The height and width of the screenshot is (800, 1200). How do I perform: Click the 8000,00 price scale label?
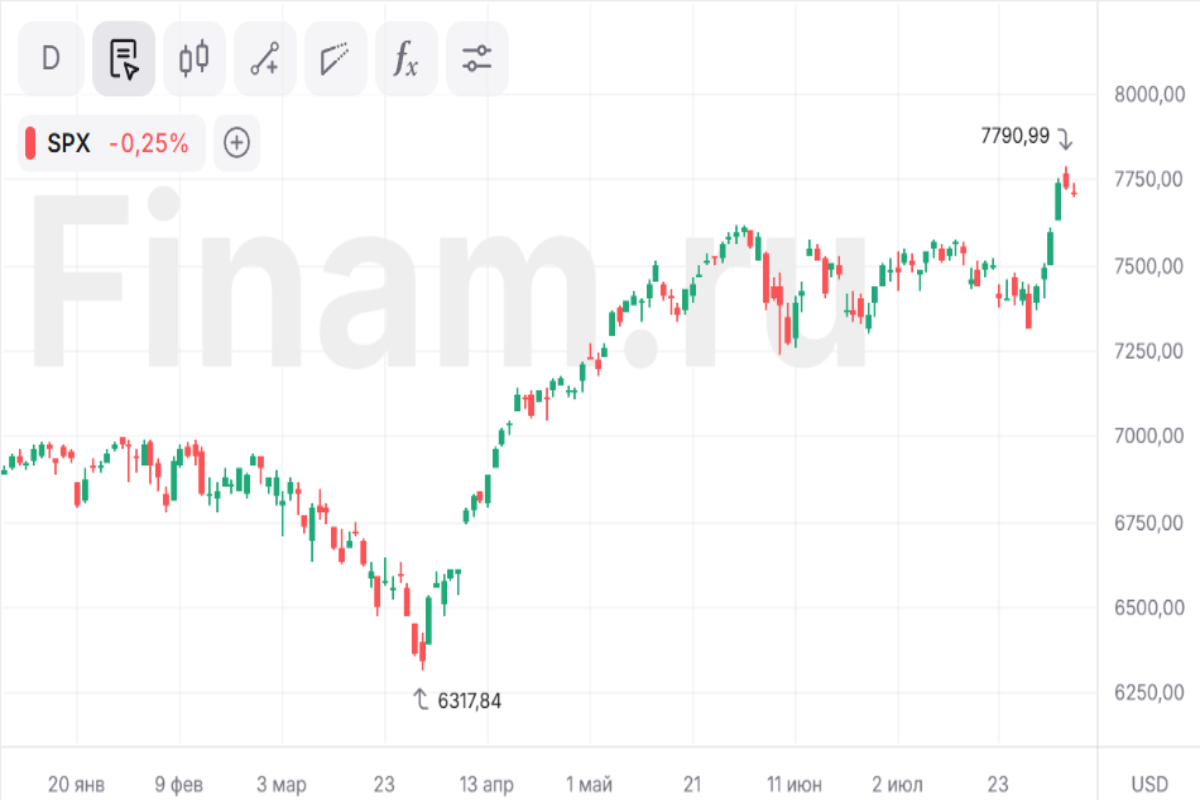[1149, 95]
